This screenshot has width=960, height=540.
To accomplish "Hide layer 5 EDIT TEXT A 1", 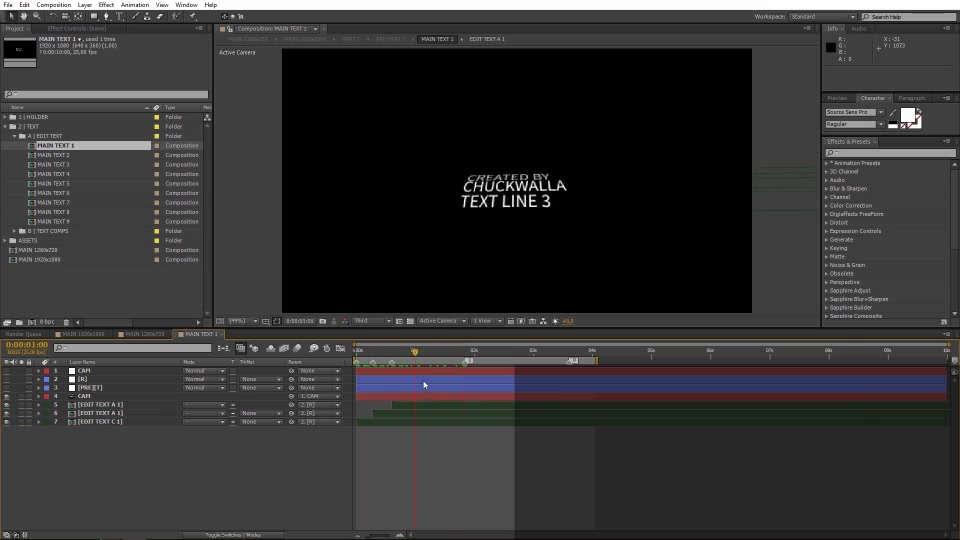I will (7, 405).
